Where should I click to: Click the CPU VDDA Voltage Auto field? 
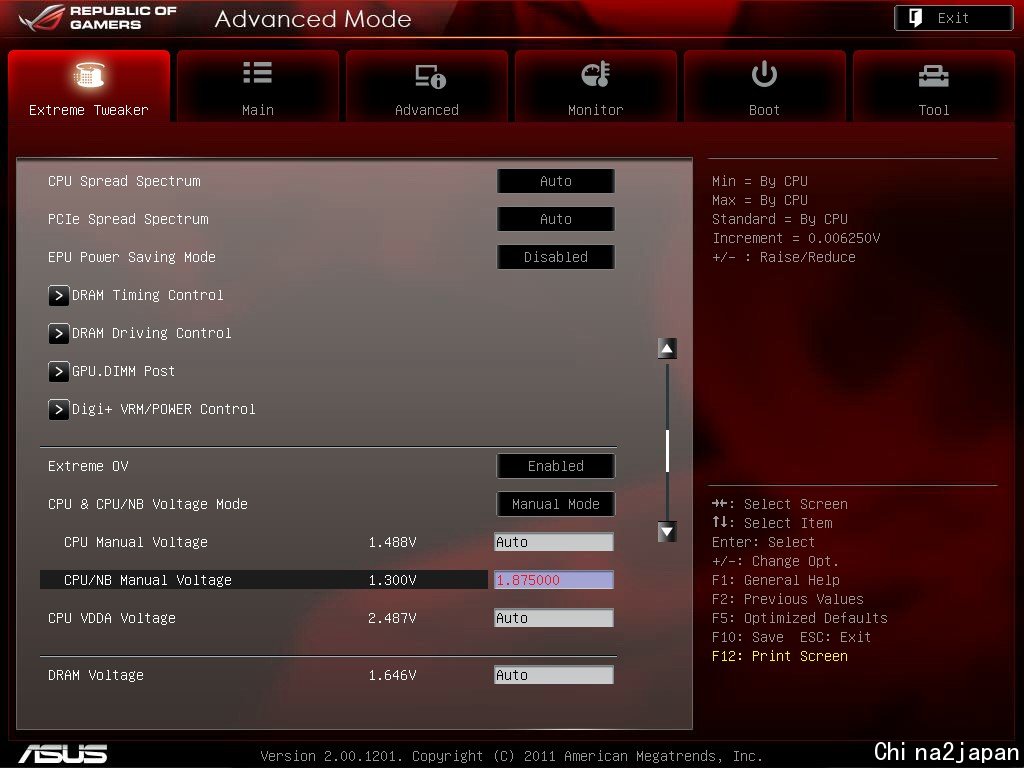tap(554, 618)
